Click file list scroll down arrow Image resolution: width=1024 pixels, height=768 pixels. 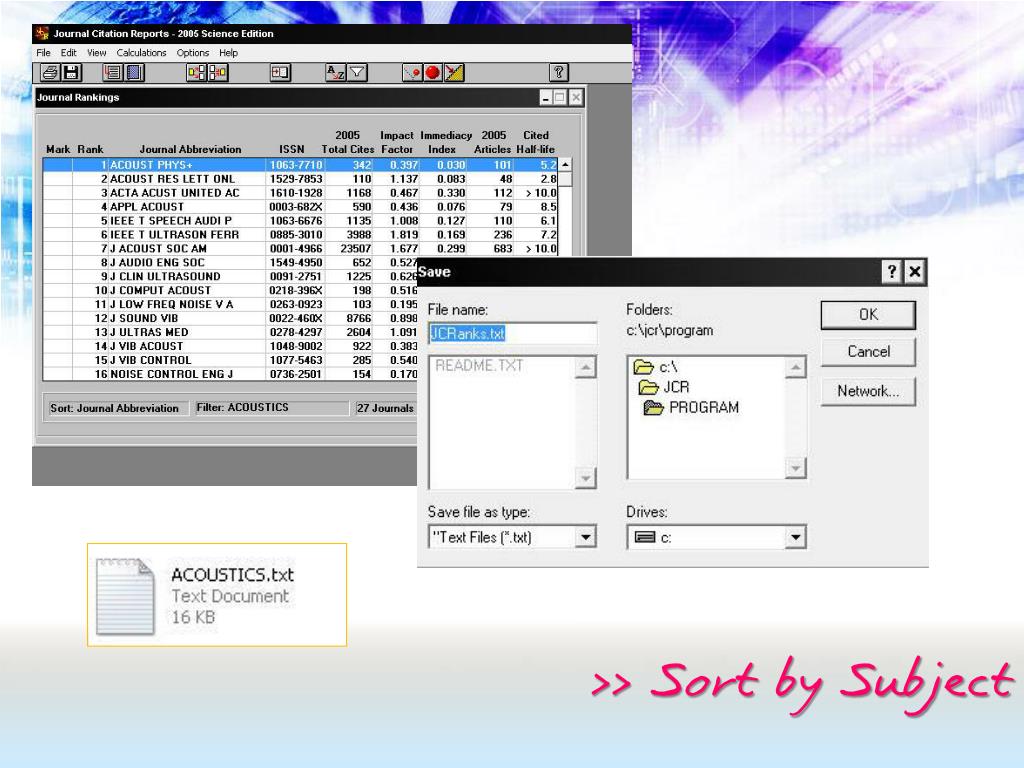585,477
